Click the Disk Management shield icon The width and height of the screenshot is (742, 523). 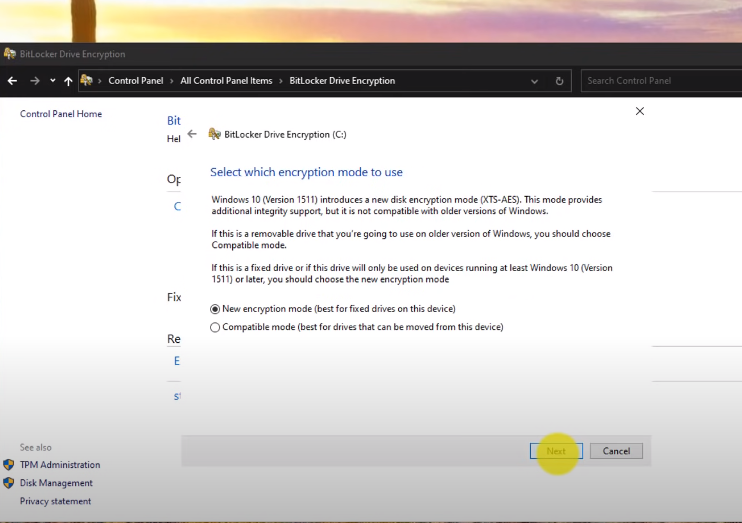pos(9,483)
